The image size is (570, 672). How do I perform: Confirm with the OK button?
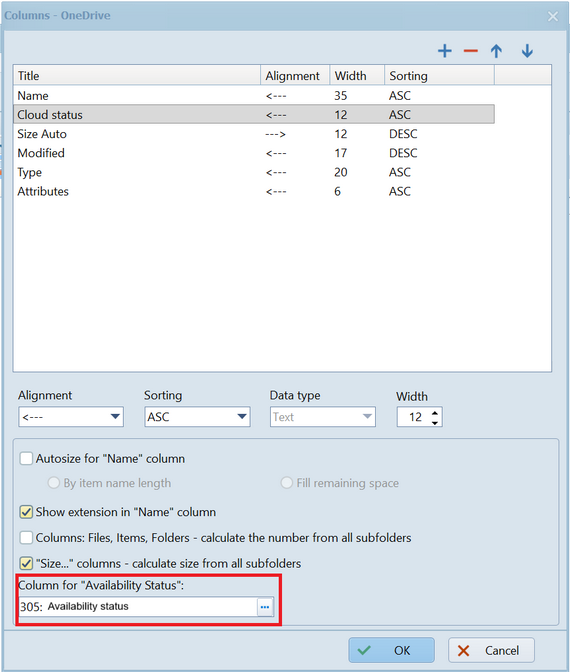point(391,650)
